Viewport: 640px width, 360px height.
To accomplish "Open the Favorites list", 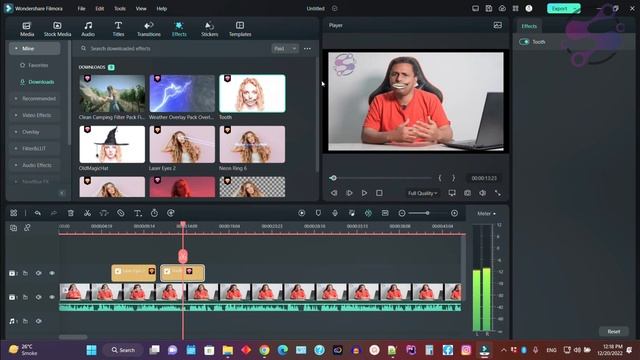I will pos(34,65).
